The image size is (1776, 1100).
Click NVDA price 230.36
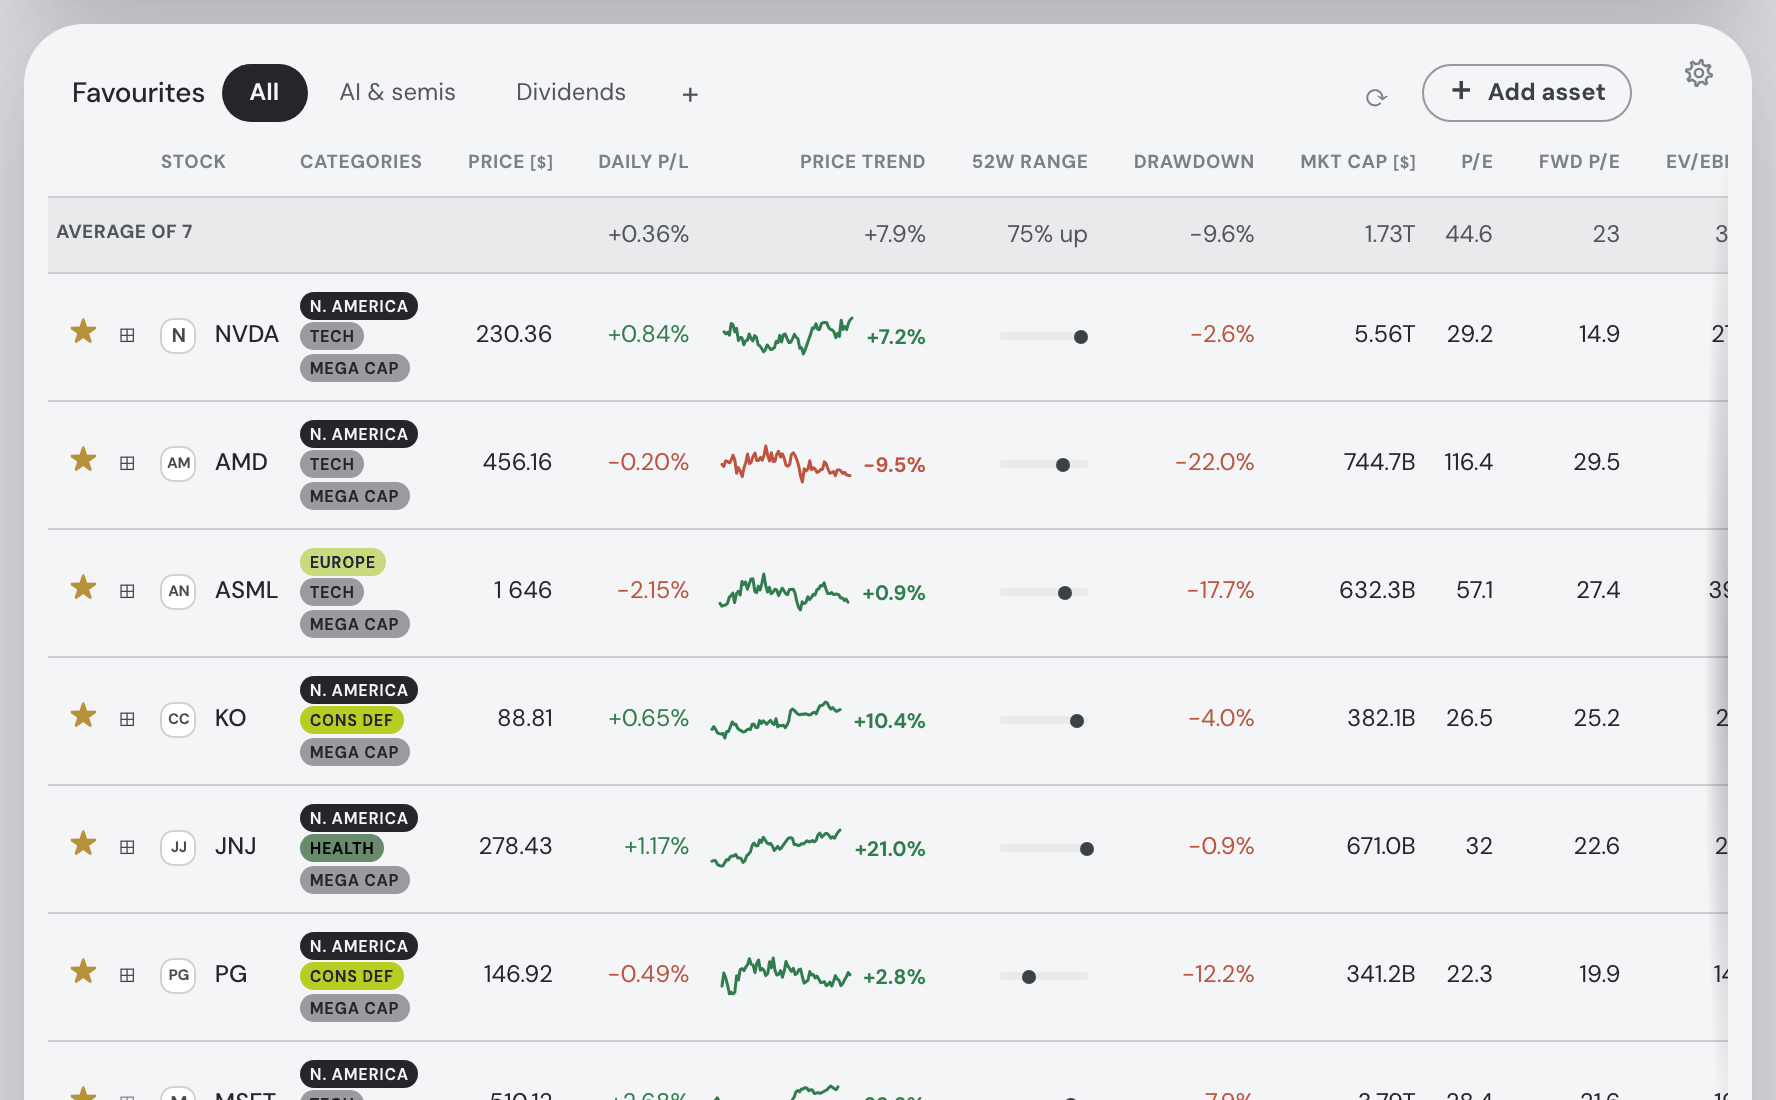[x=514, y=334]
